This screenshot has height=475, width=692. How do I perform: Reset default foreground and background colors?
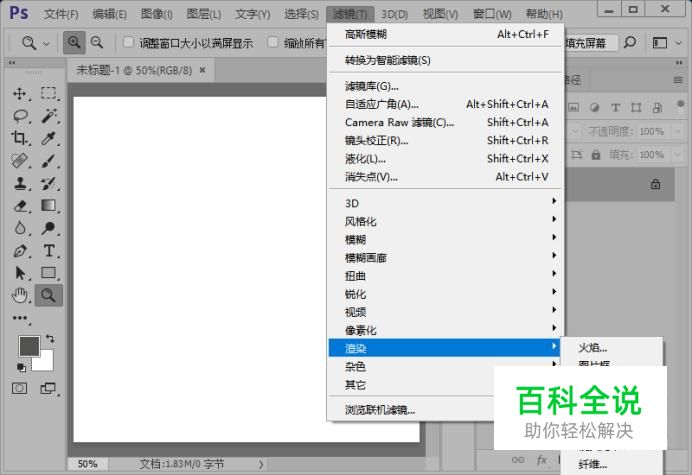(21, 367)
